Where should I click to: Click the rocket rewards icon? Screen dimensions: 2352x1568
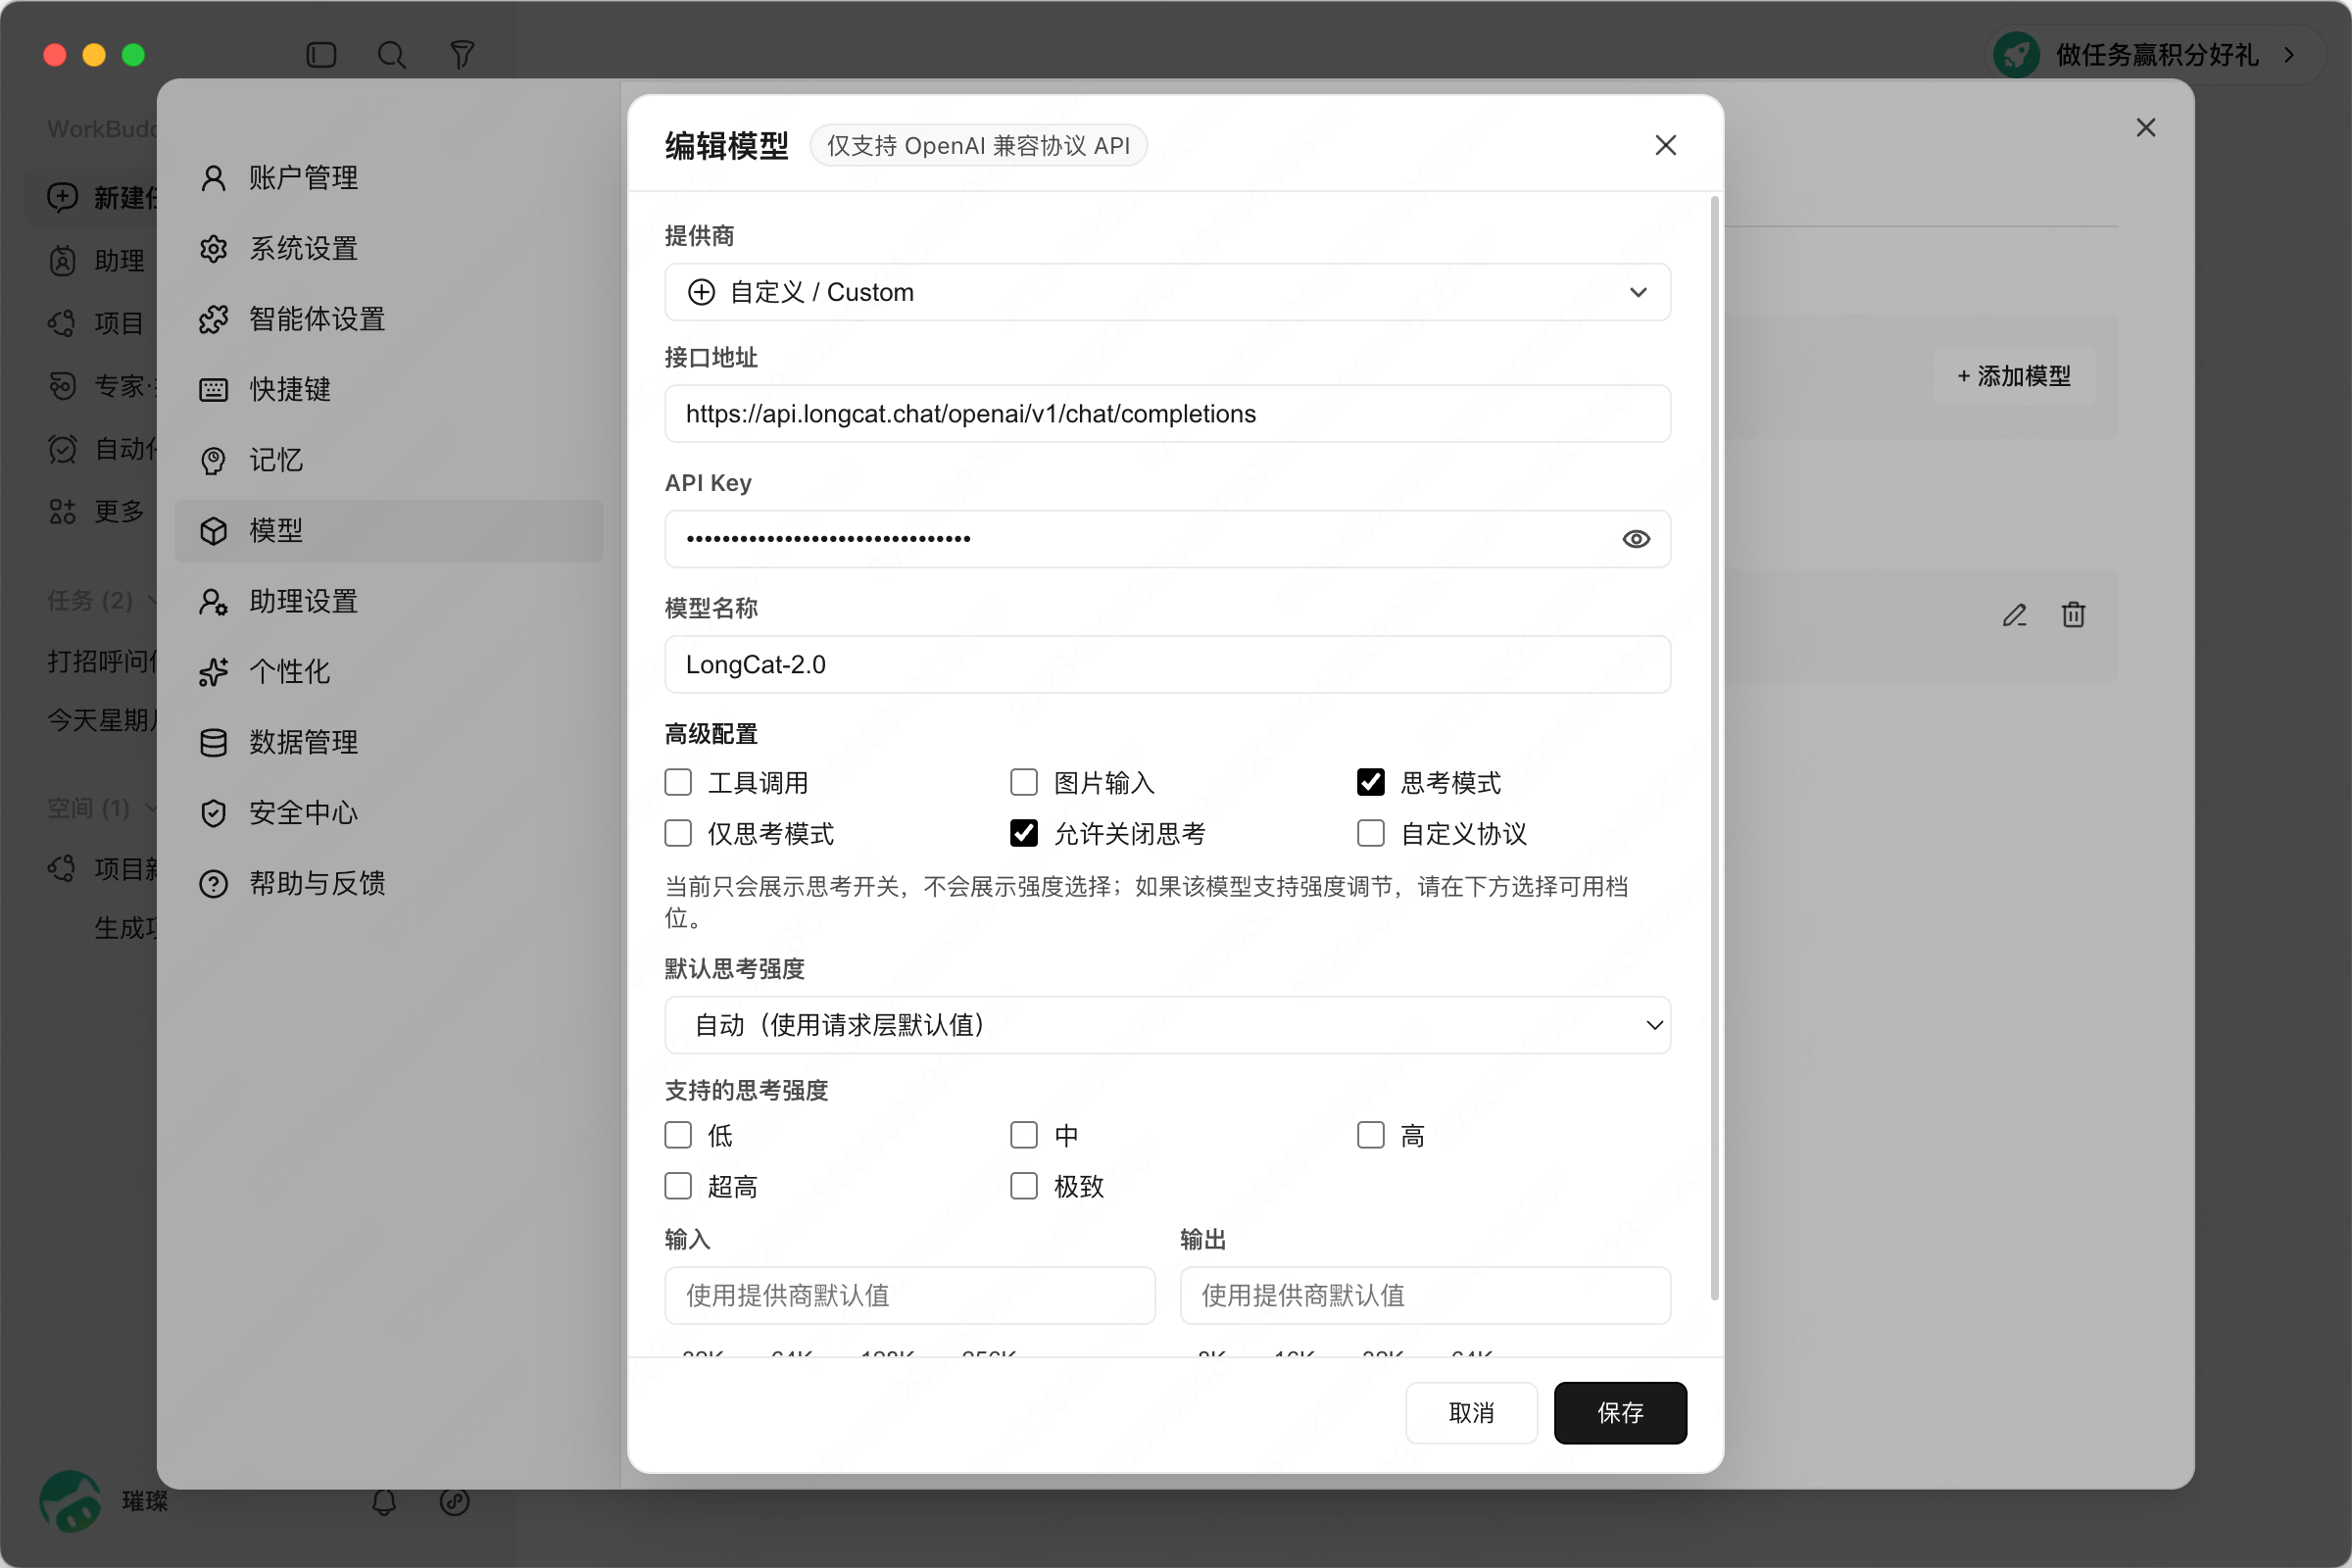2016,55
